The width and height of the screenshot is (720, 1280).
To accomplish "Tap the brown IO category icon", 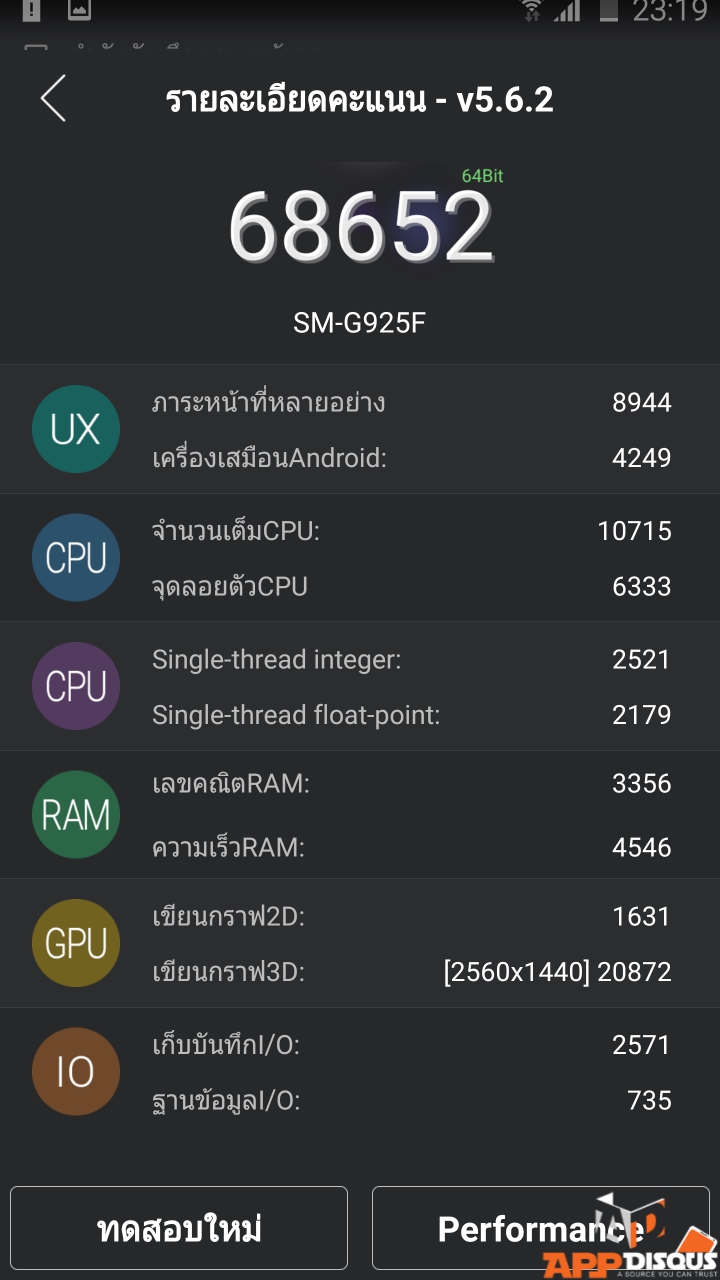I will click(x=76, y=1072).
